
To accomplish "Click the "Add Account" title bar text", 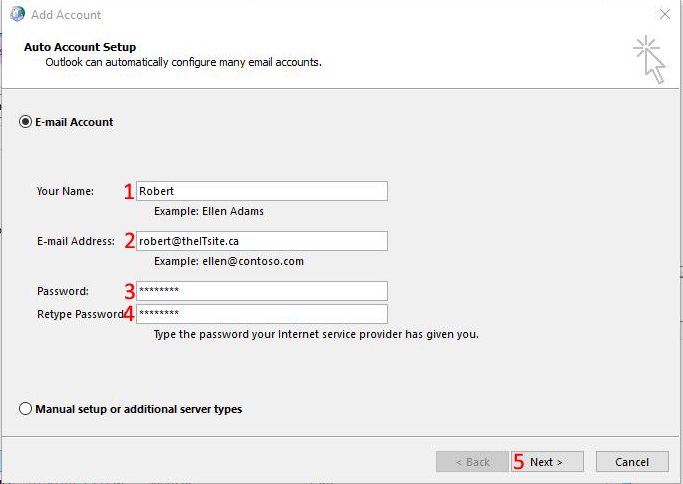I will 66,15.
